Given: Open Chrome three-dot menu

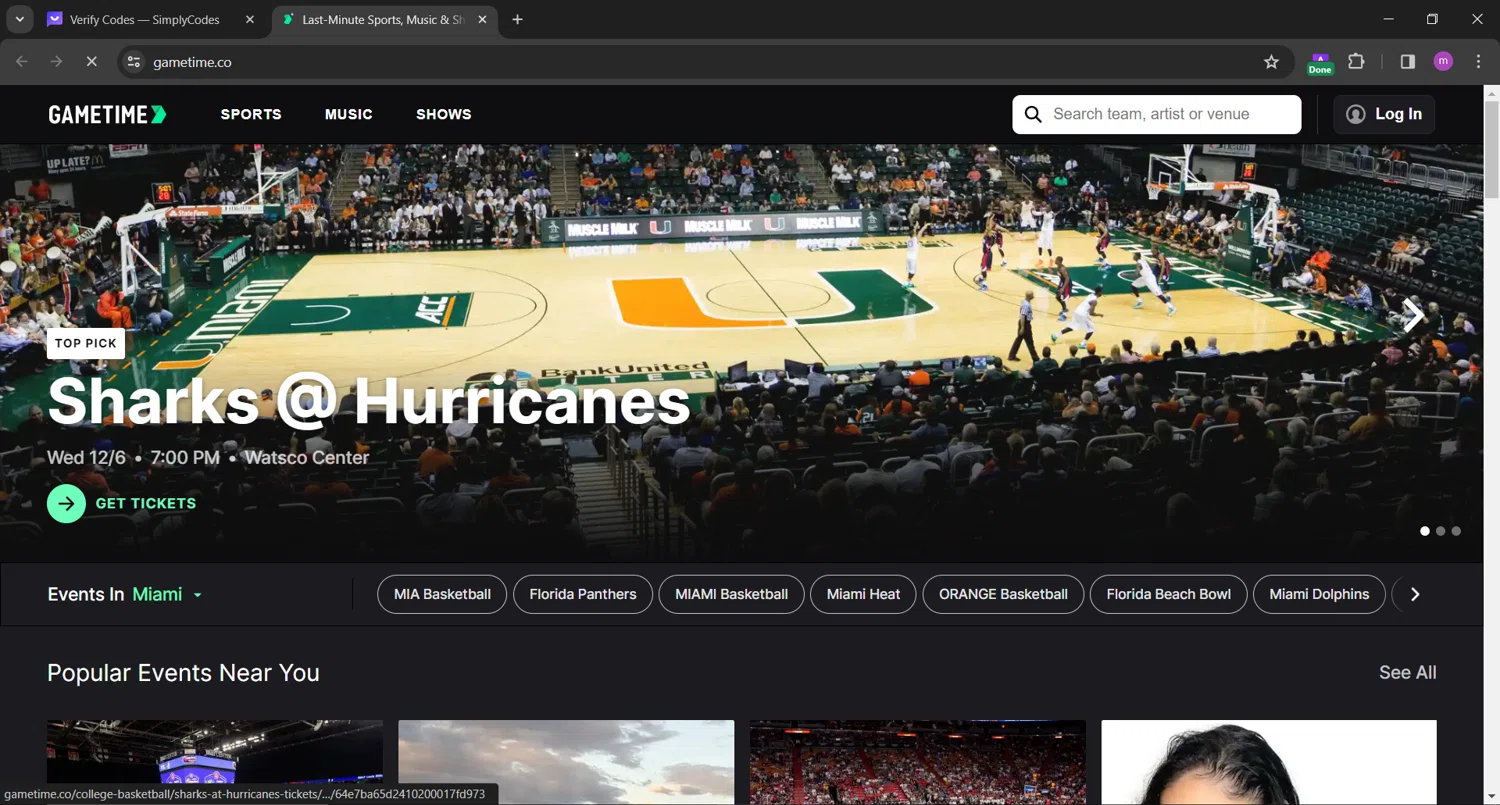Looking at the screenshot, I should (x=1478, y=62).
